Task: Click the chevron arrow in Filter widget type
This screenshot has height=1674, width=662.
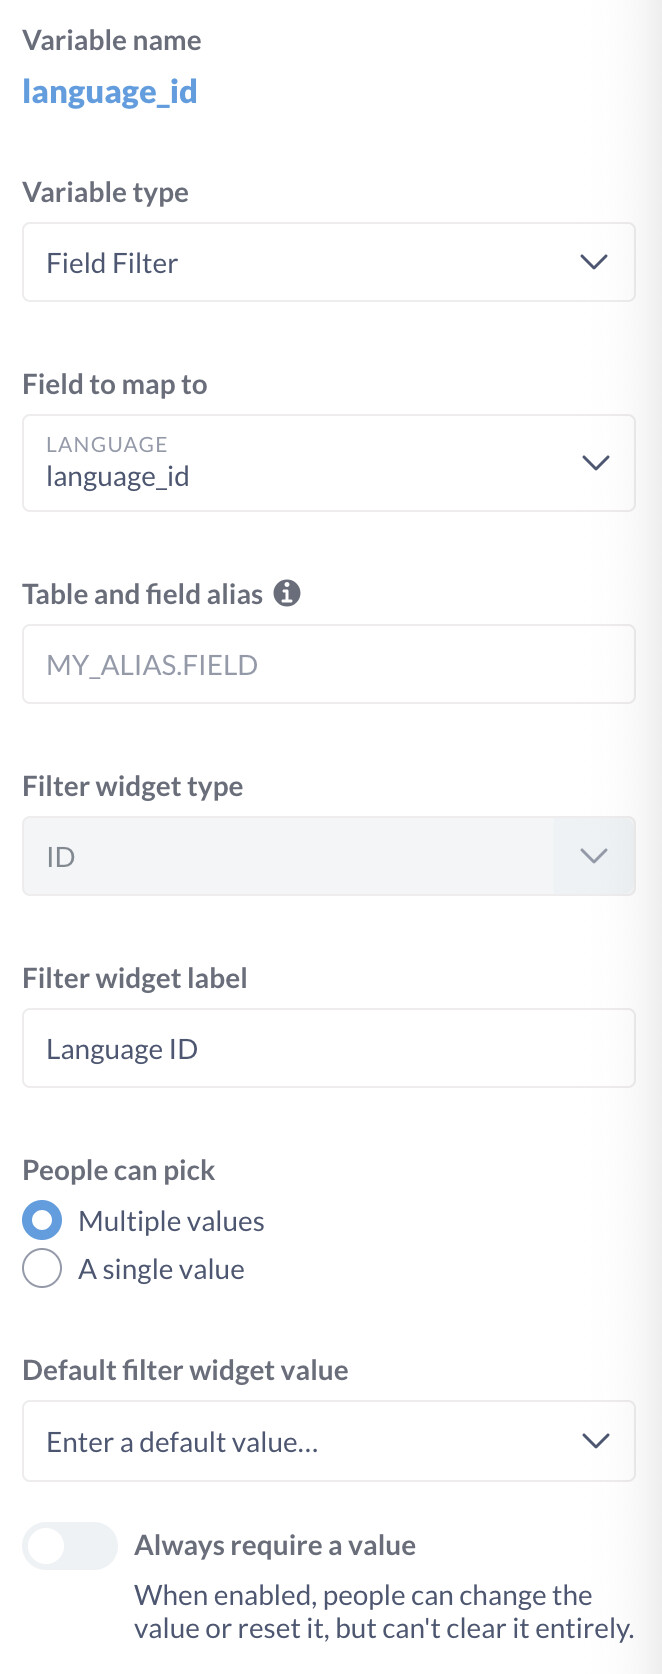Action: (594, 856)
